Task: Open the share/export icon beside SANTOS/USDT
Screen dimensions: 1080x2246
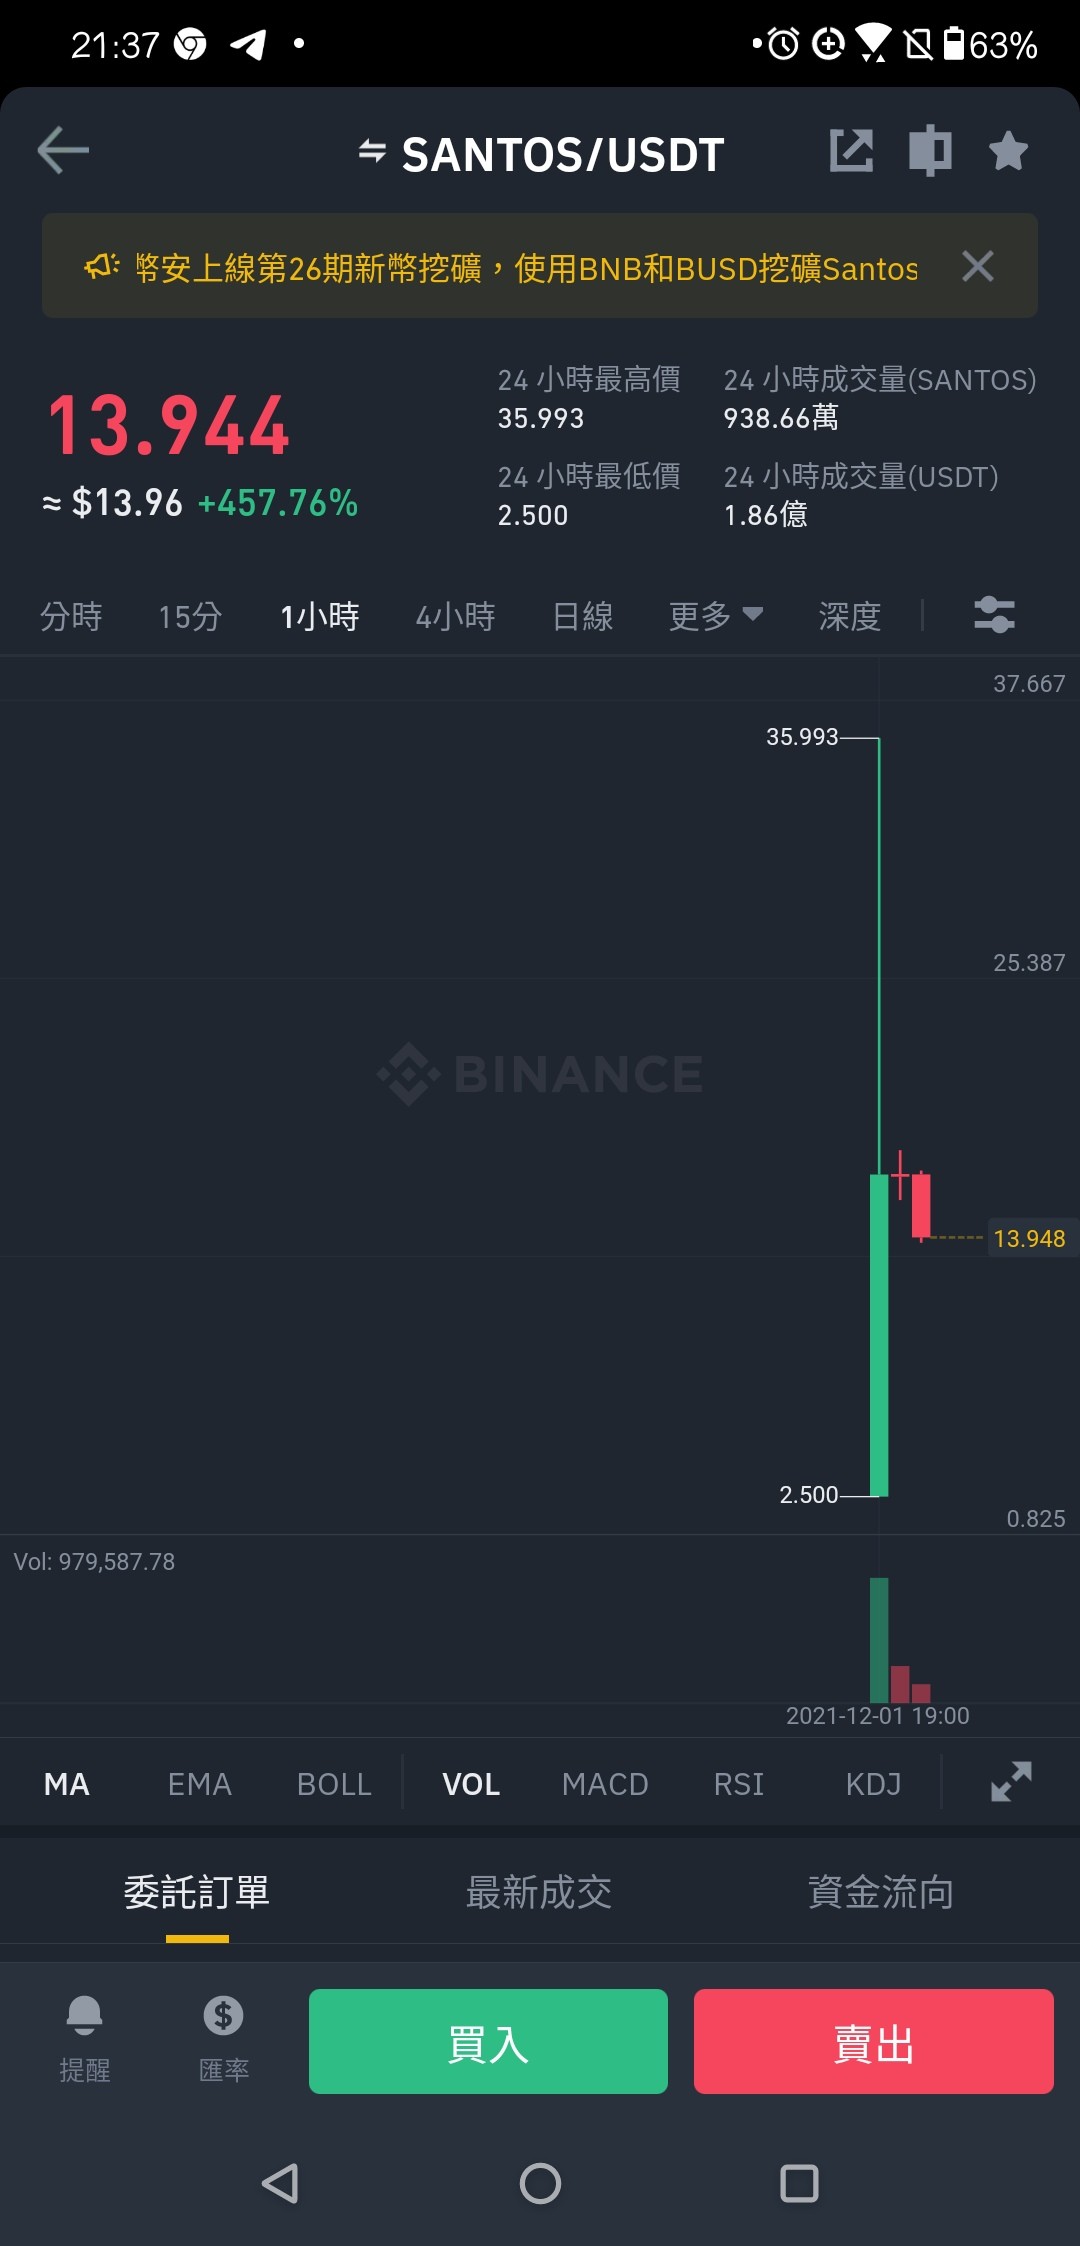Action: (851, 151)
